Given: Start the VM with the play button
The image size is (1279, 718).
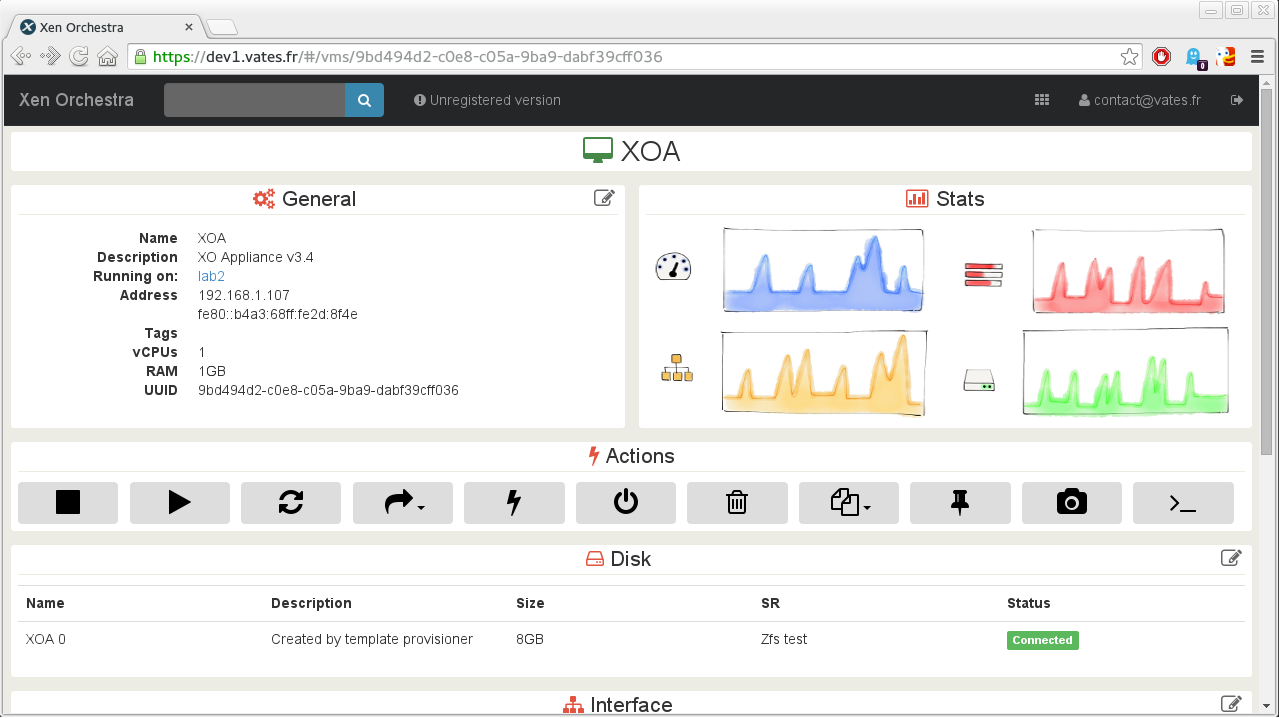Looking at the screenshot, I should tap(180, 503).
